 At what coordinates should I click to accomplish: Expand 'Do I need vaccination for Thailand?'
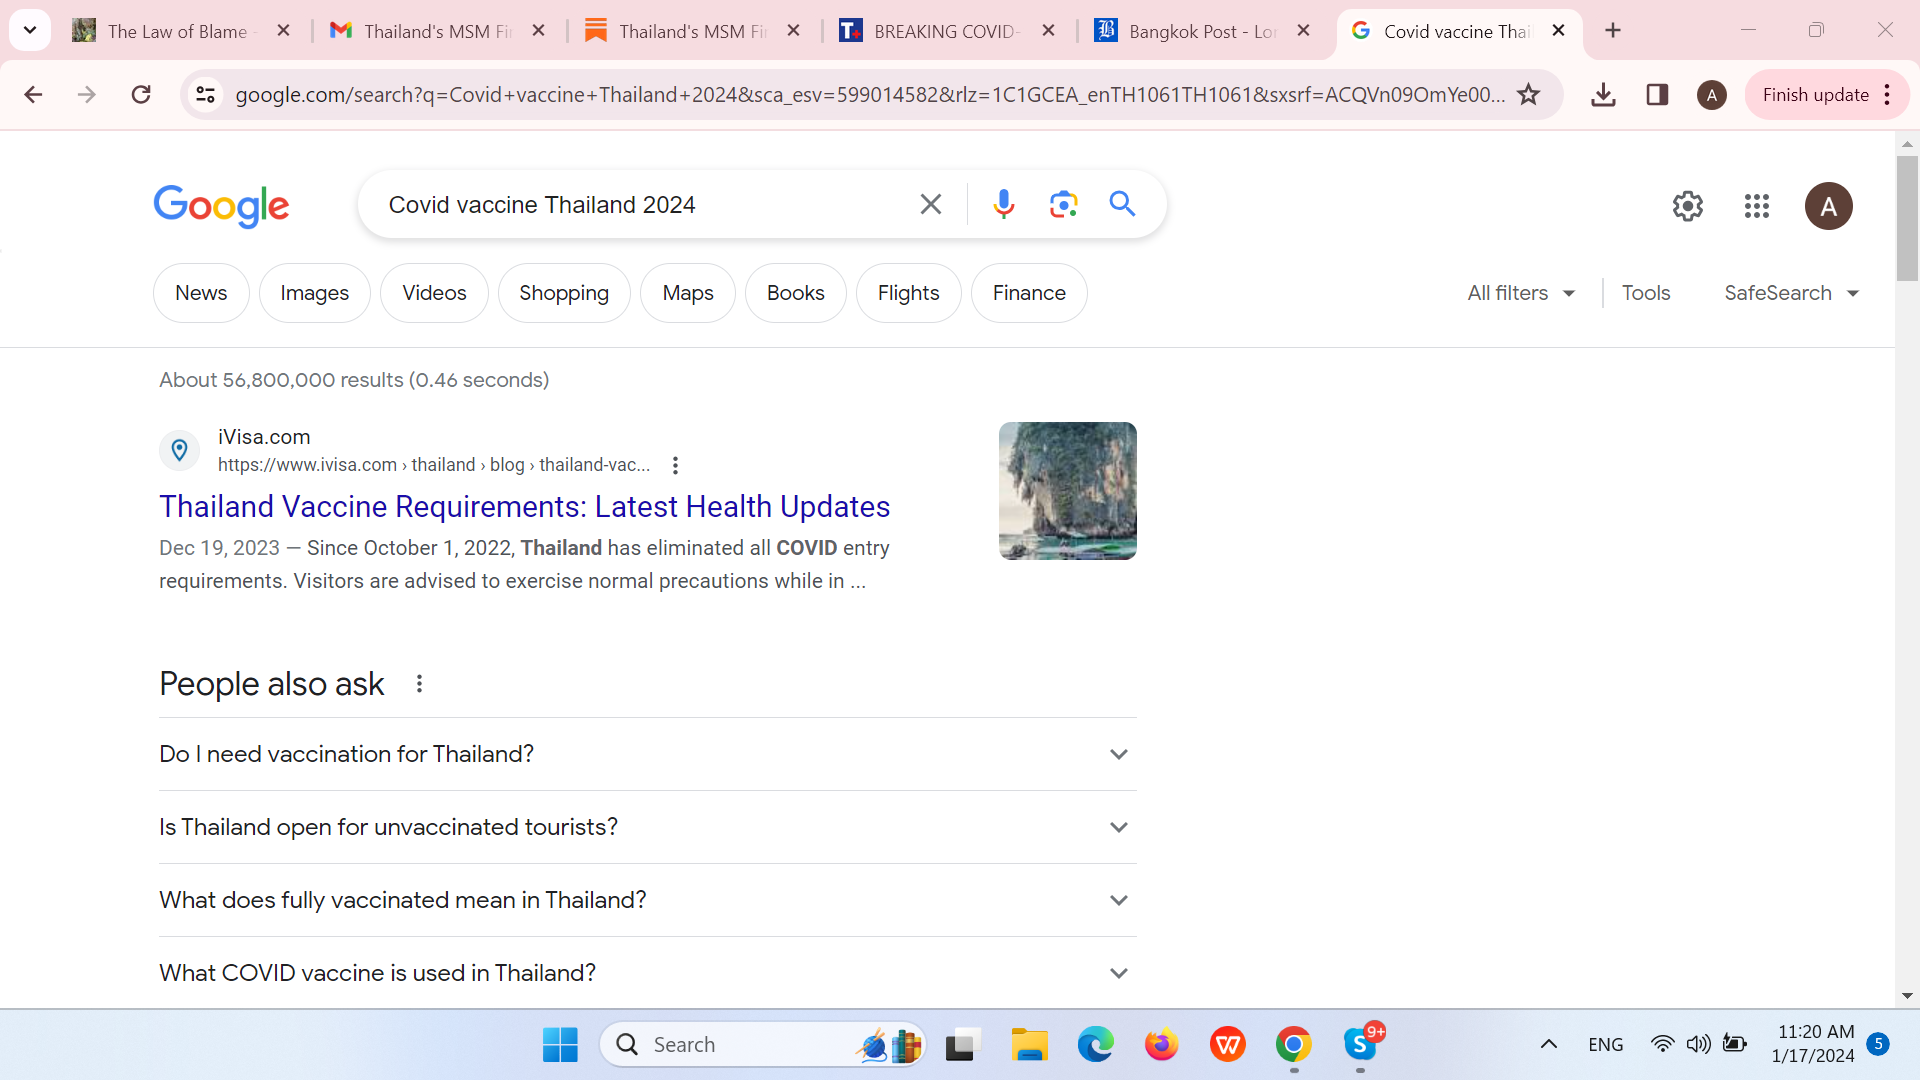(647, 754)
